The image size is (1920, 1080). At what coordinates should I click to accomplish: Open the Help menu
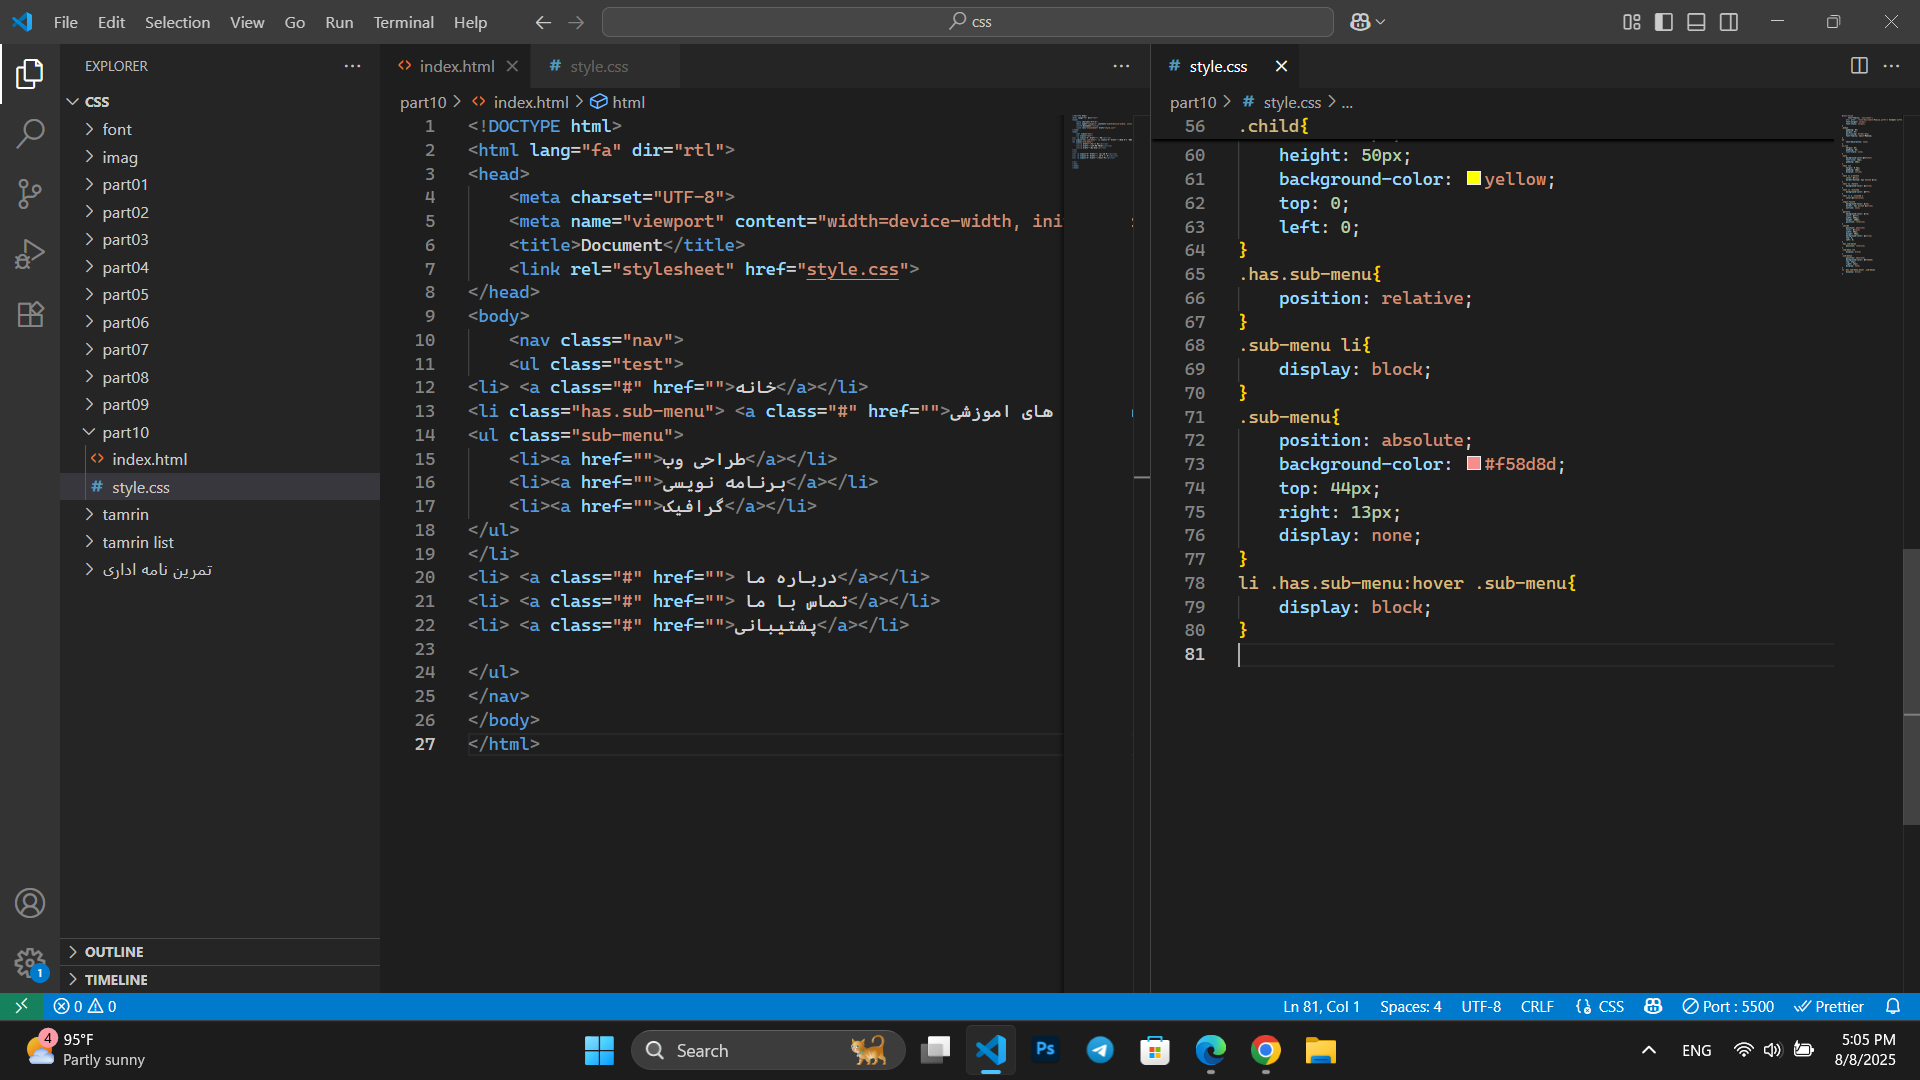(x=470, y=22)
